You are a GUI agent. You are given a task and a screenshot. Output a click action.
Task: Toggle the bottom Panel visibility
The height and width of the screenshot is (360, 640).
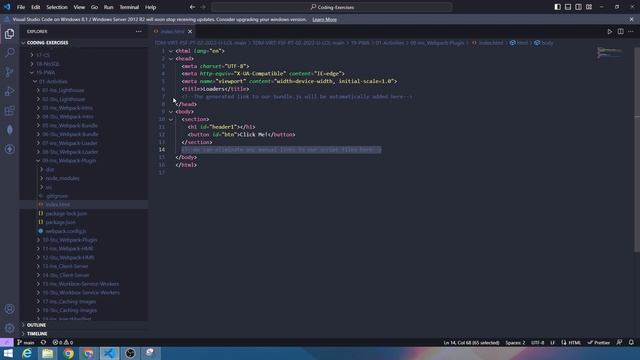point(568,7)
